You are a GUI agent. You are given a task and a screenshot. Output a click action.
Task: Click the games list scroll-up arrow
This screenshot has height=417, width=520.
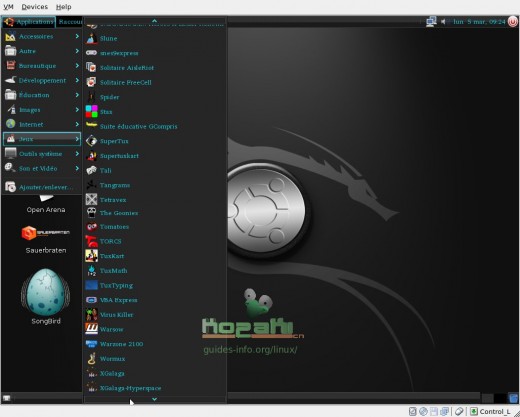coord(154,21)
